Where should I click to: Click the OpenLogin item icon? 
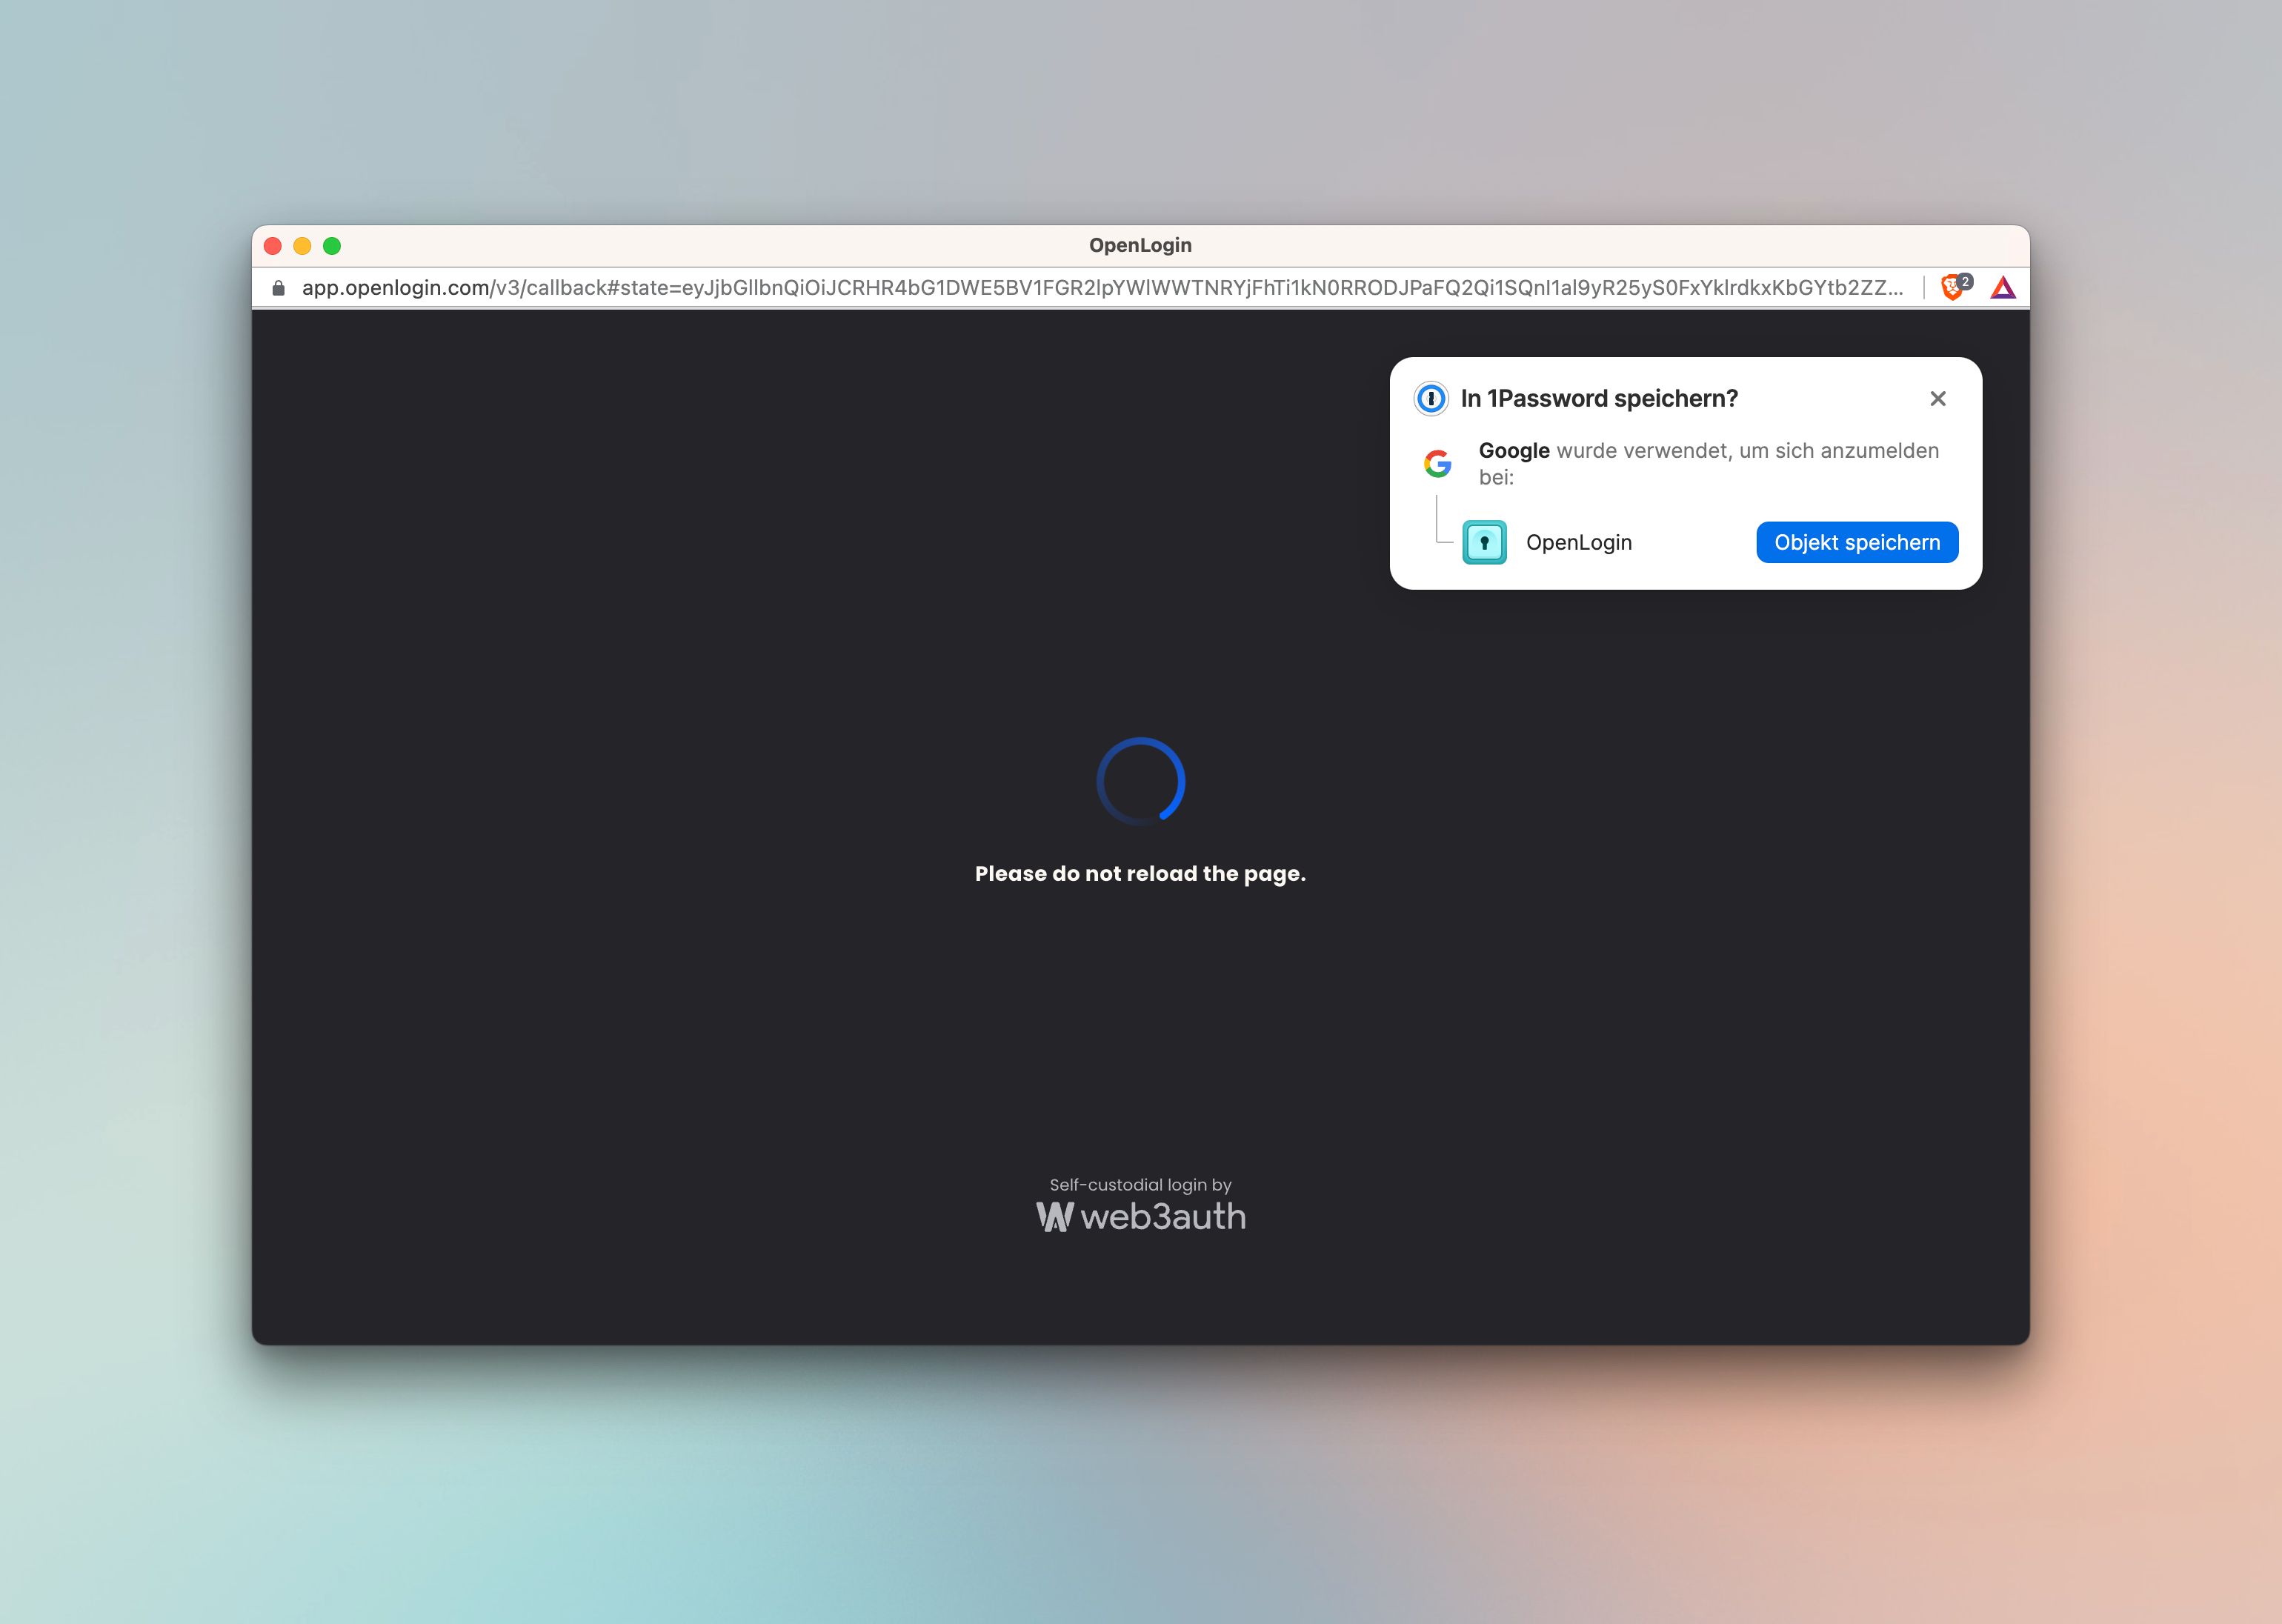click(1484, 542)
